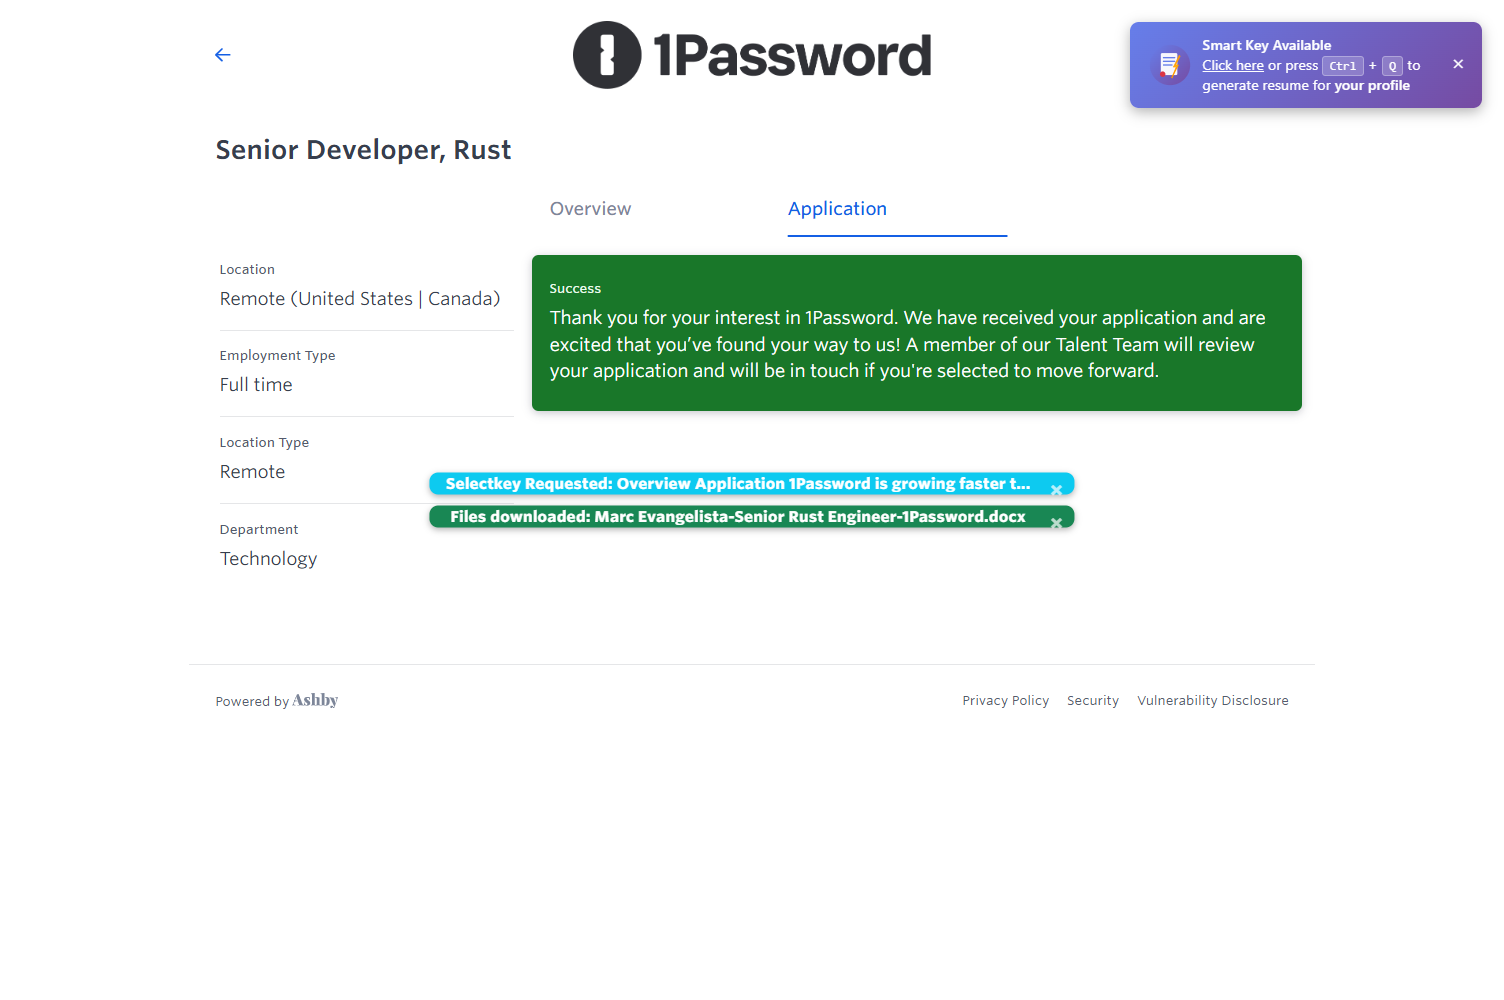Close the Smart Key Available popup
1504x1000 pixels.
point(1458,64)
